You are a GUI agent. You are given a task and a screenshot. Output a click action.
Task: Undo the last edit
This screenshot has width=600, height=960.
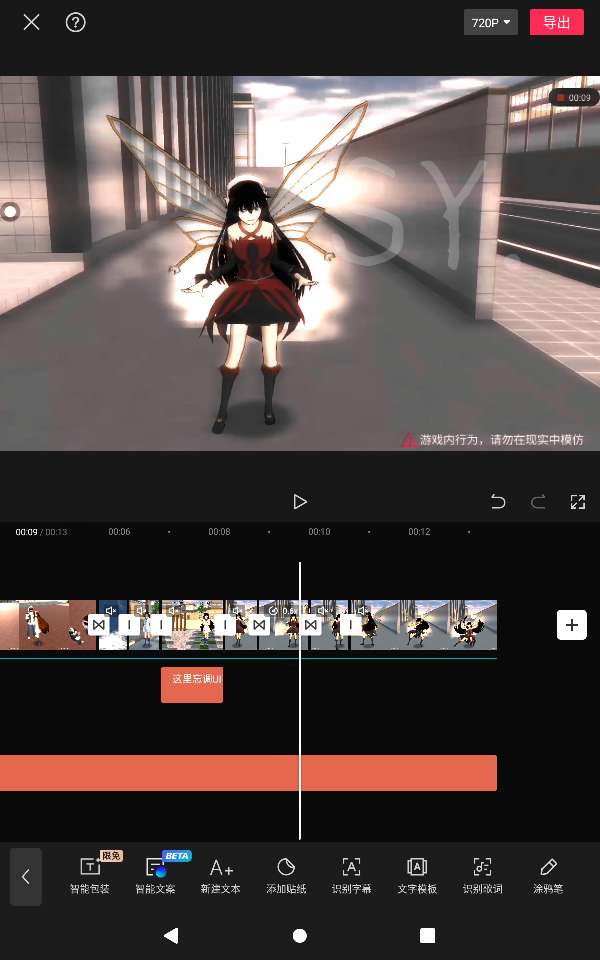[498, 502]
